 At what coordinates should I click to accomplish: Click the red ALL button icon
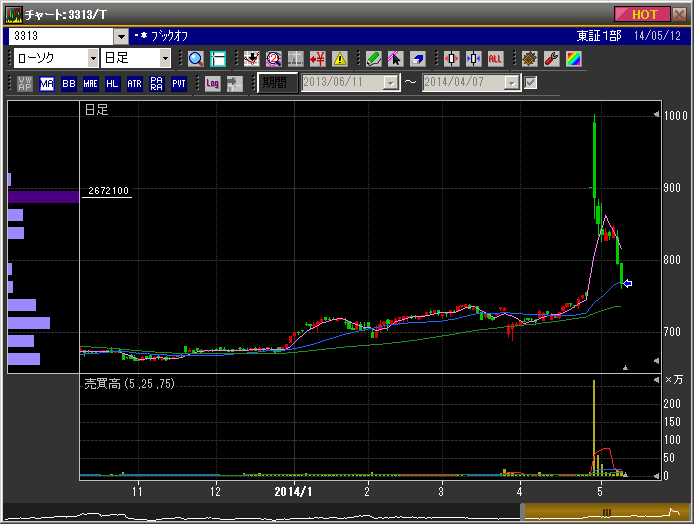(495, 59)
